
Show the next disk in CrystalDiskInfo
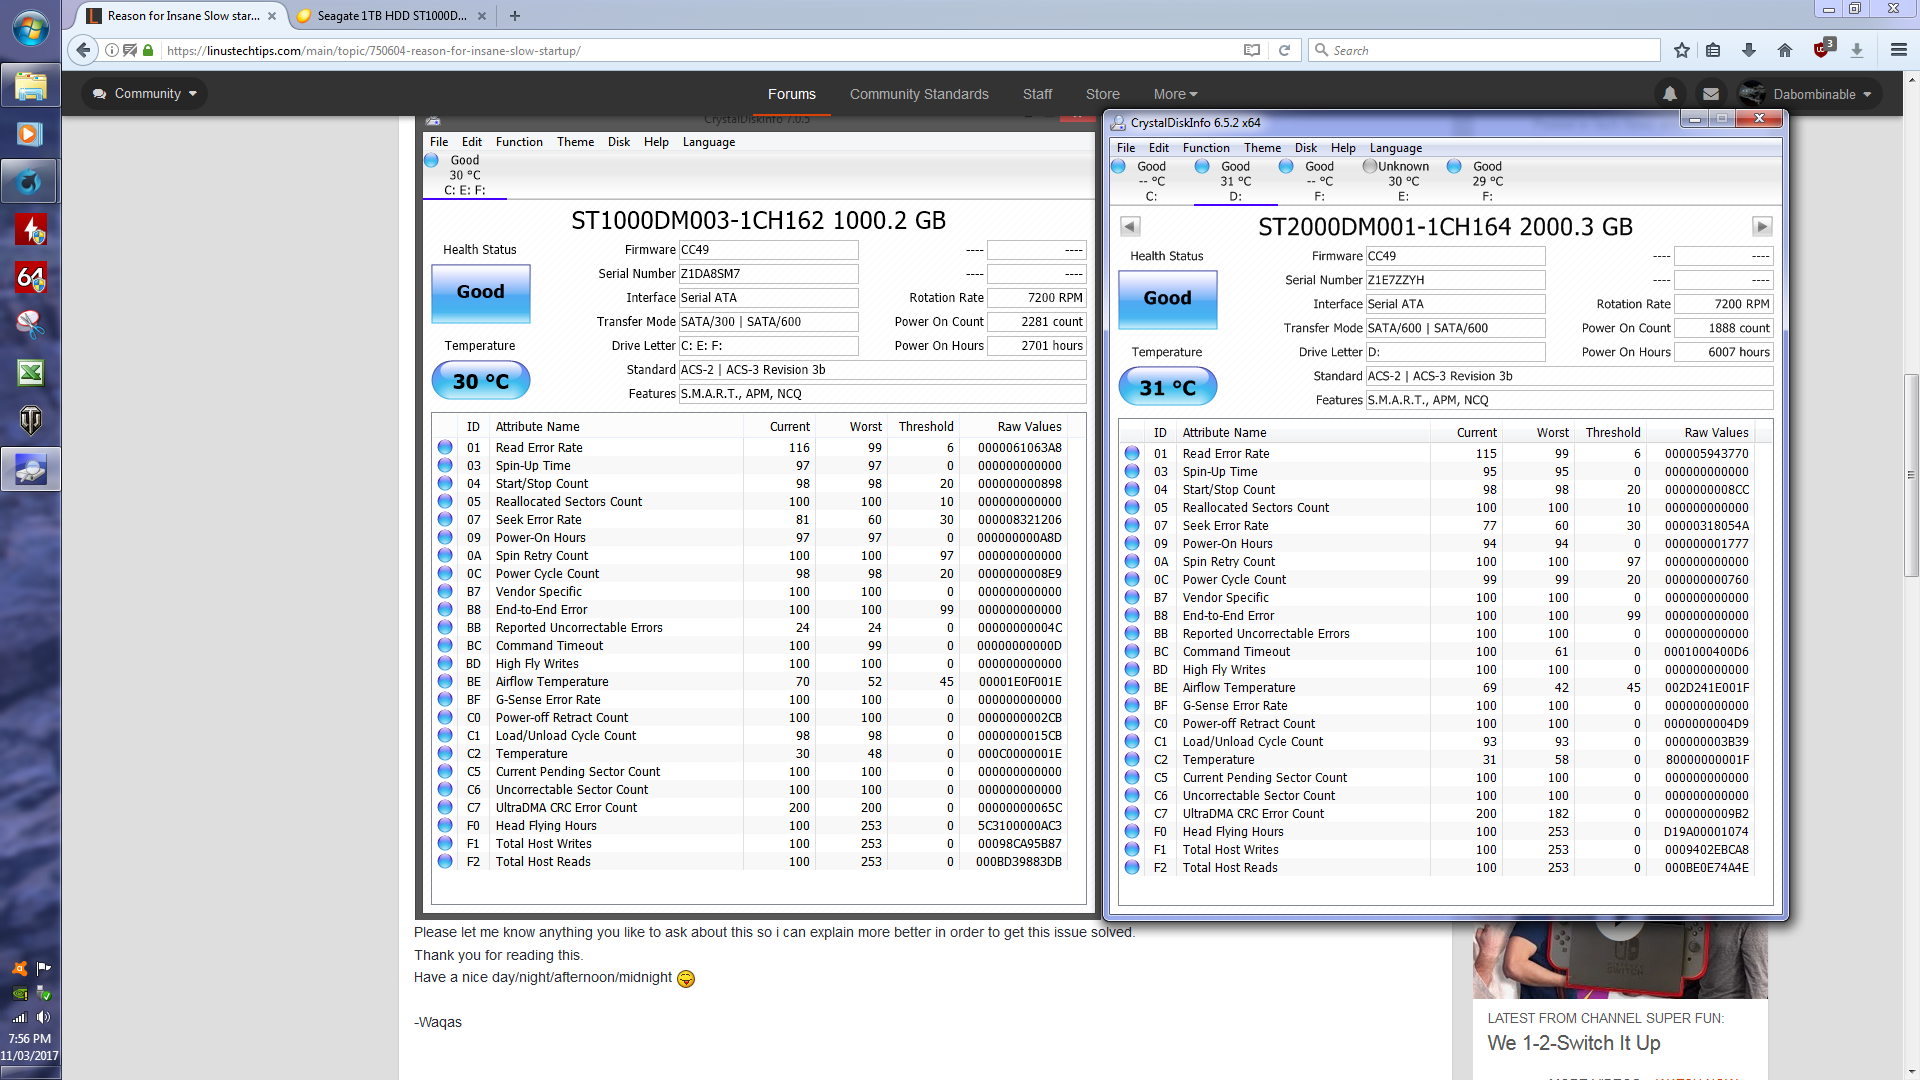coord(1762,227)
